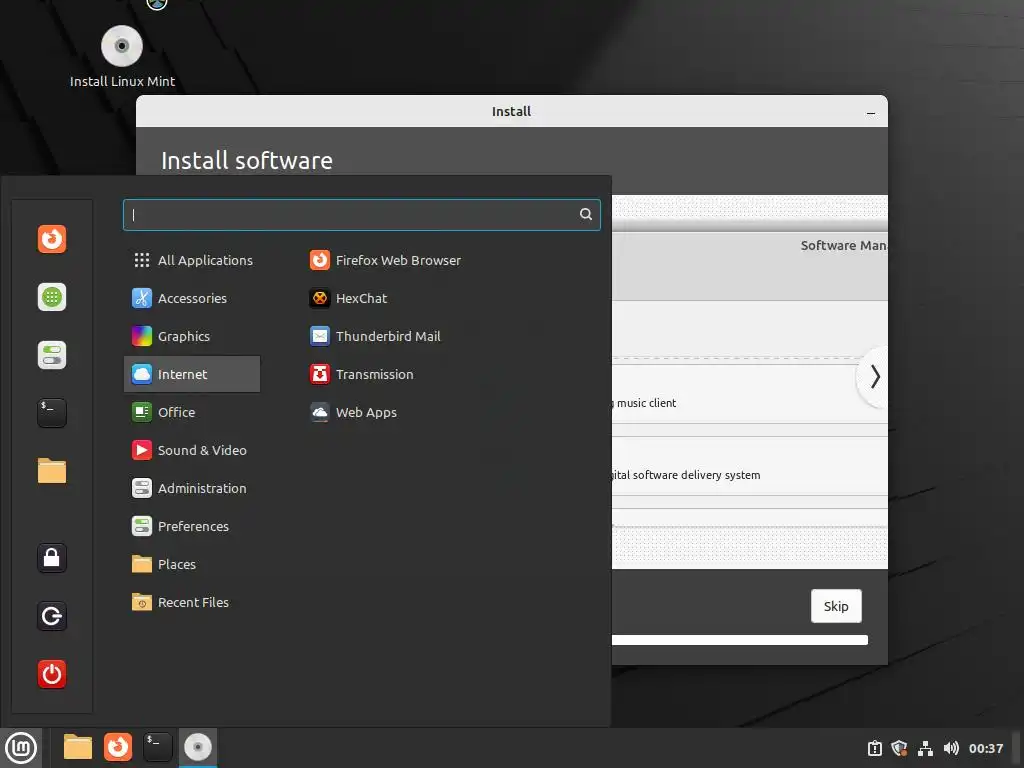Launch Software Manager from the favorites sidebar
Image resolution: width=1024 pixels, height=768 pixels.
pos(52,297)
